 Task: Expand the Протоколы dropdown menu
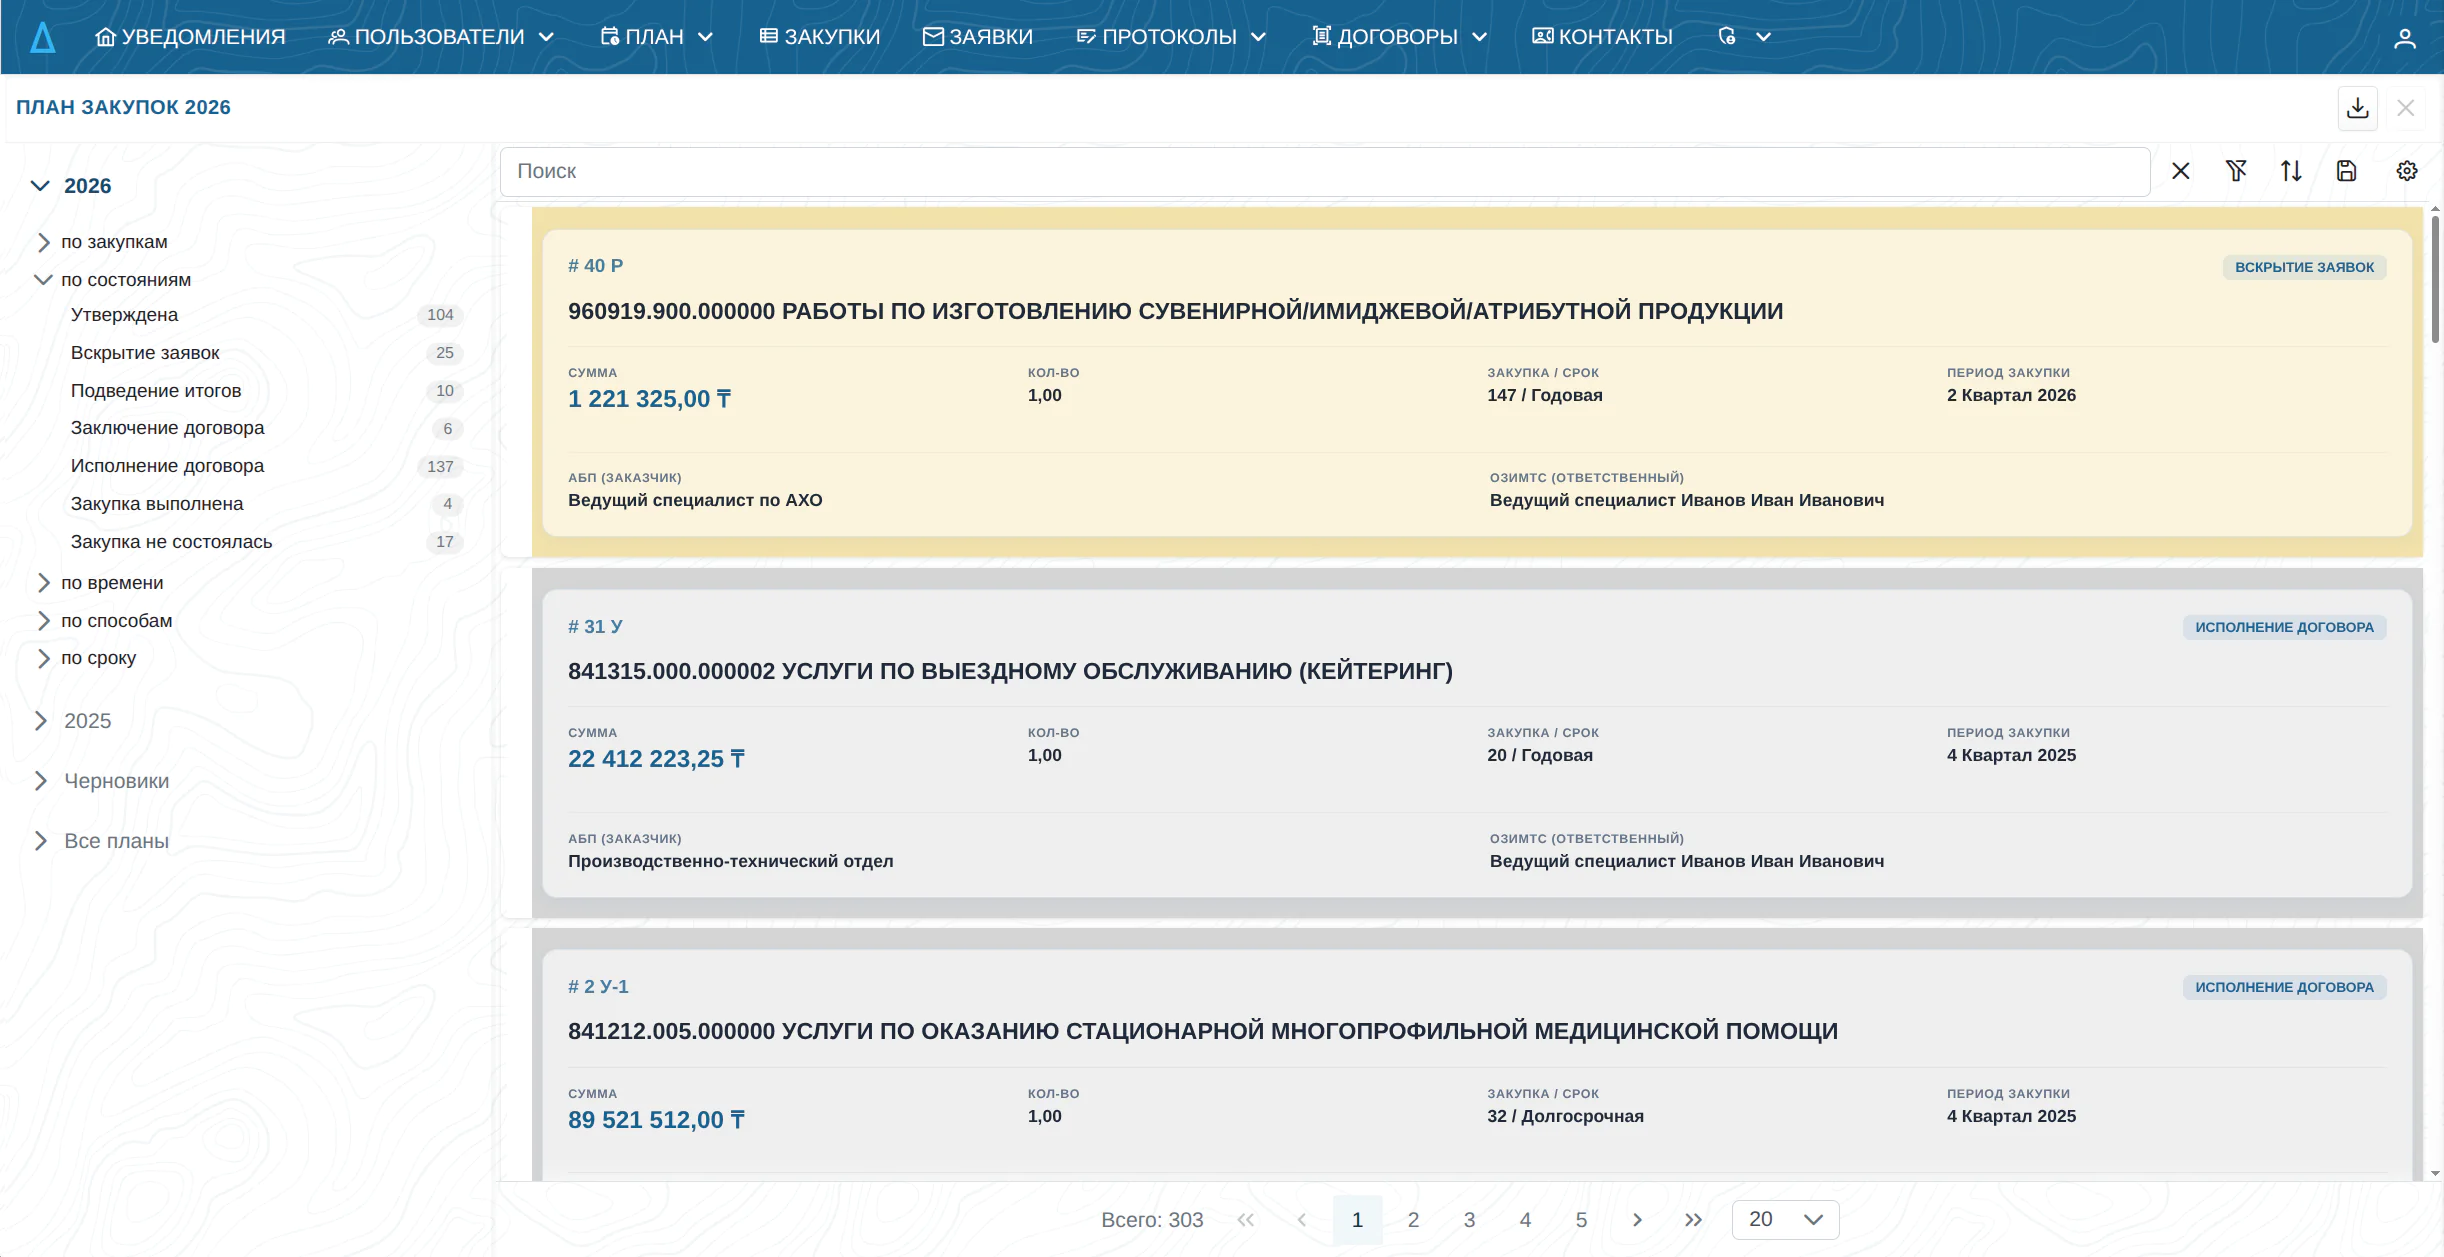[1172, 37]
